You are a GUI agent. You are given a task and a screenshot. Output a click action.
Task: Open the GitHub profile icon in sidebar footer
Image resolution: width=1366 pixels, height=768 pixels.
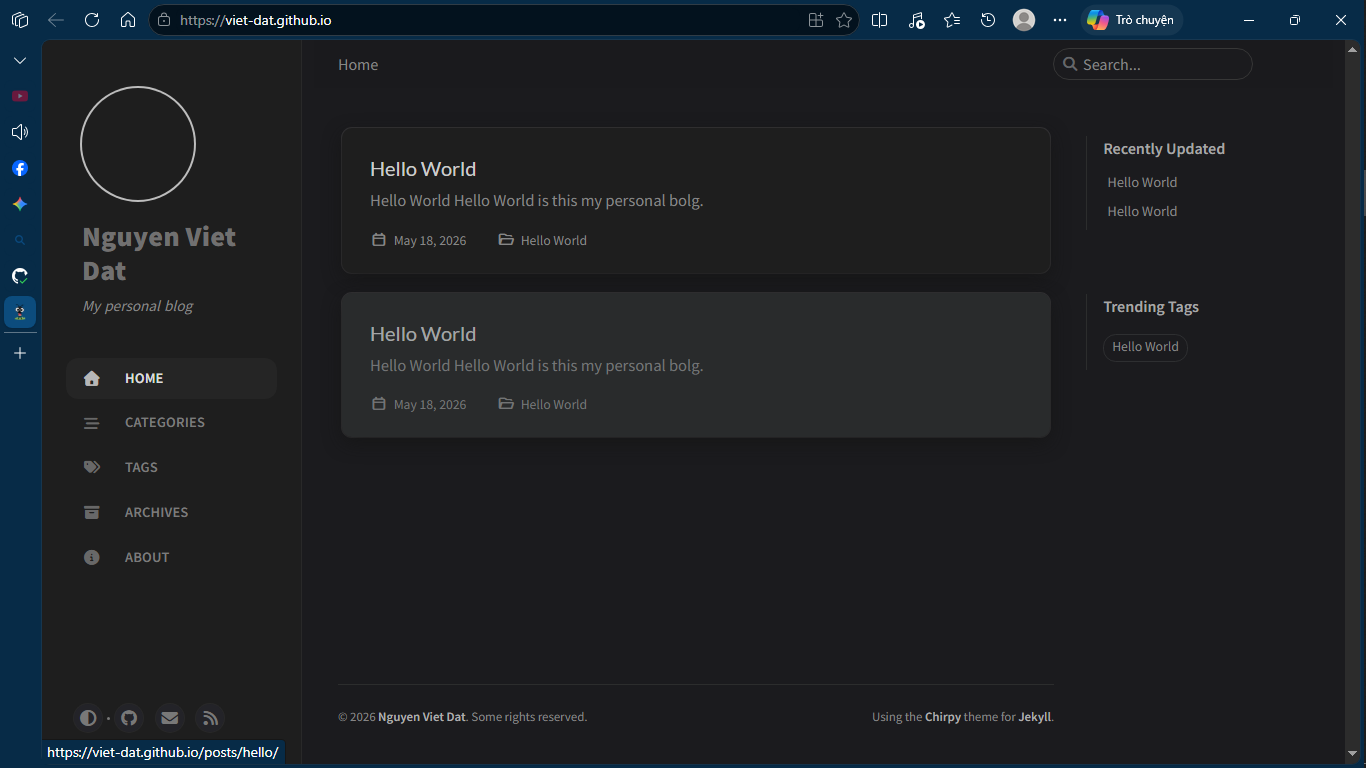click(x=128, y=718)
